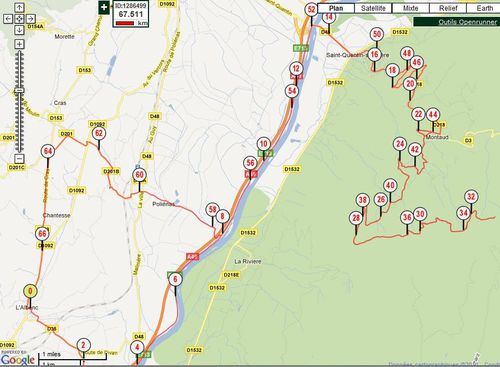Select kilometer marker 36
500x367 pixels.
pyautogui.click(x=407, y=218)
